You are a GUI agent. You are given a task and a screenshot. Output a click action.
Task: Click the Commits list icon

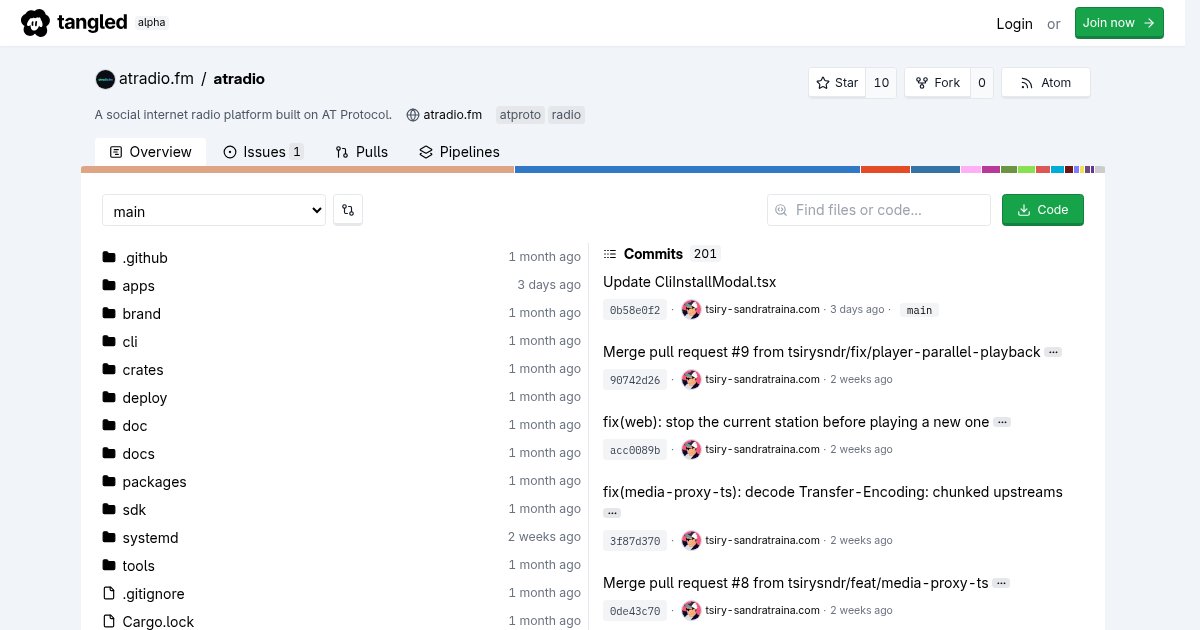[610, 254]
